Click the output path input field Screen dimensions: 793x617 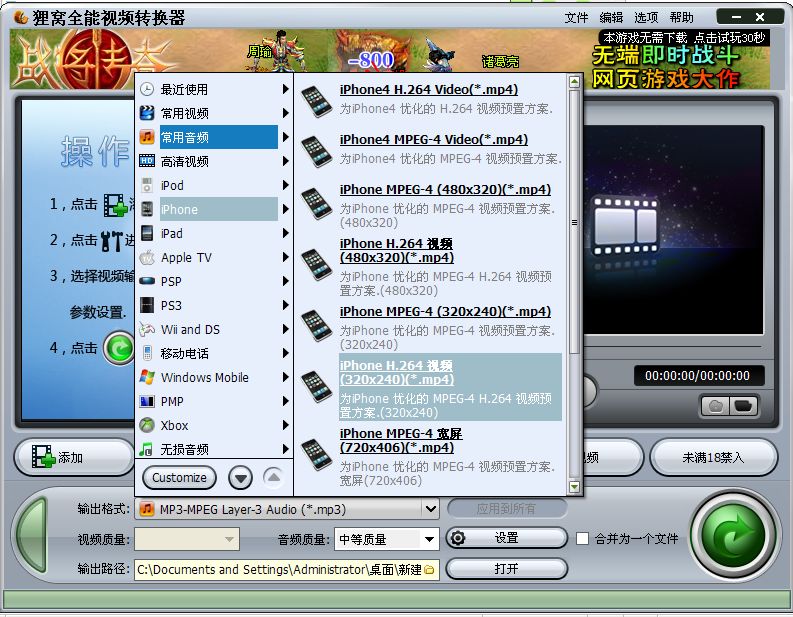[286, 570]
